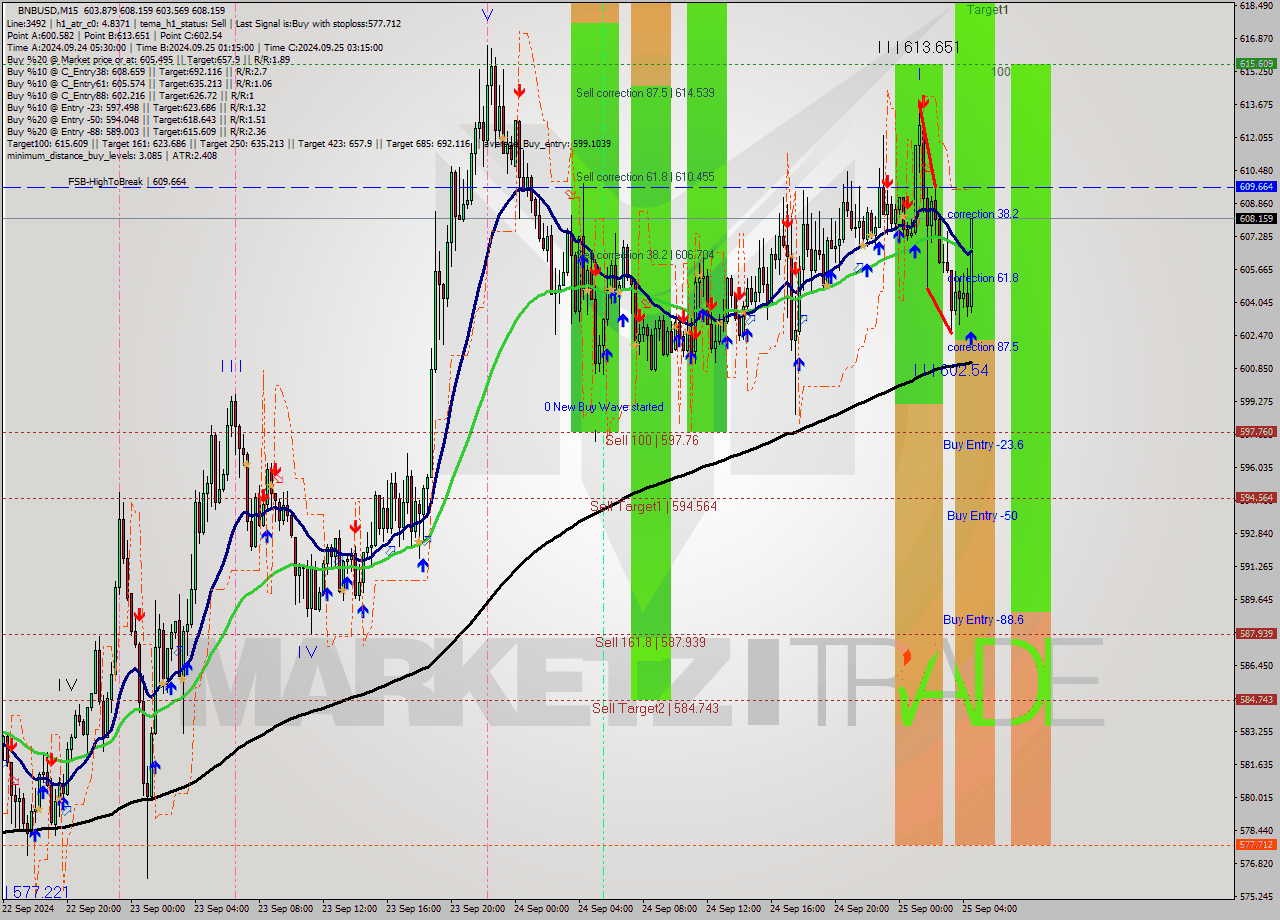Click the '0 New Buy Wave started' text
The height and width of the screenshot is (920, 1280).
[603, 407]
